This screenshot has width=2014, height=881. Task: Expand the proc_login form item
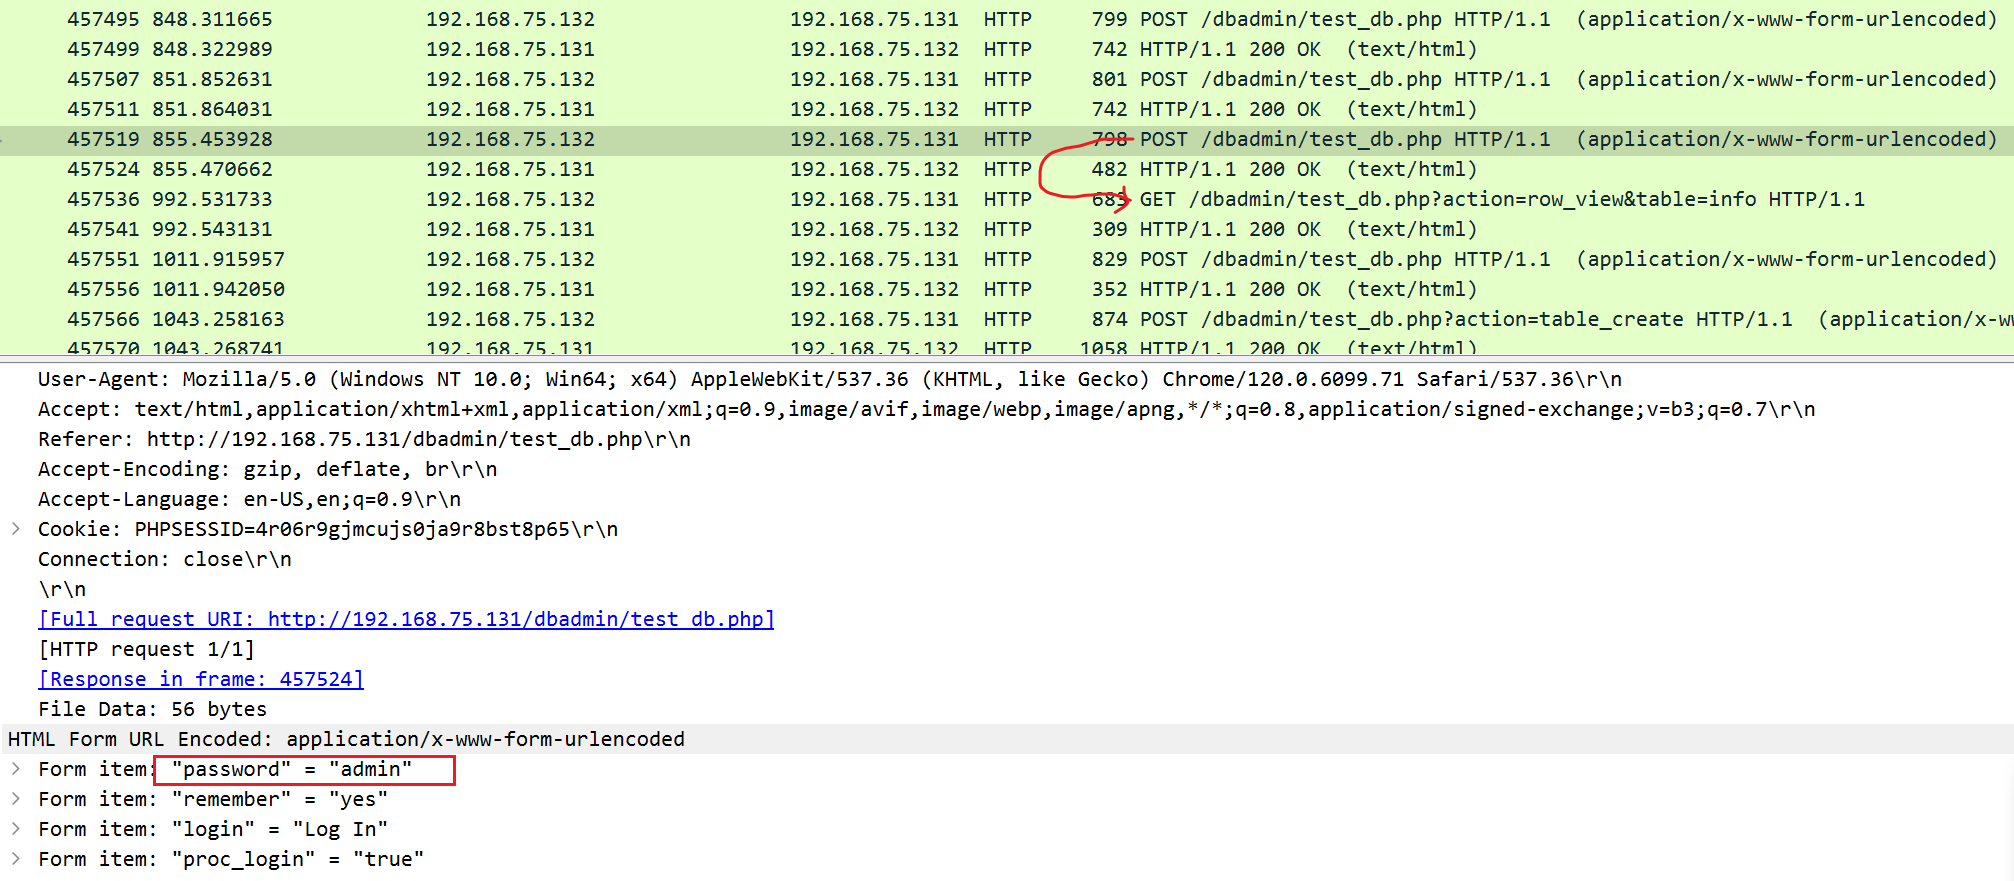15,859
